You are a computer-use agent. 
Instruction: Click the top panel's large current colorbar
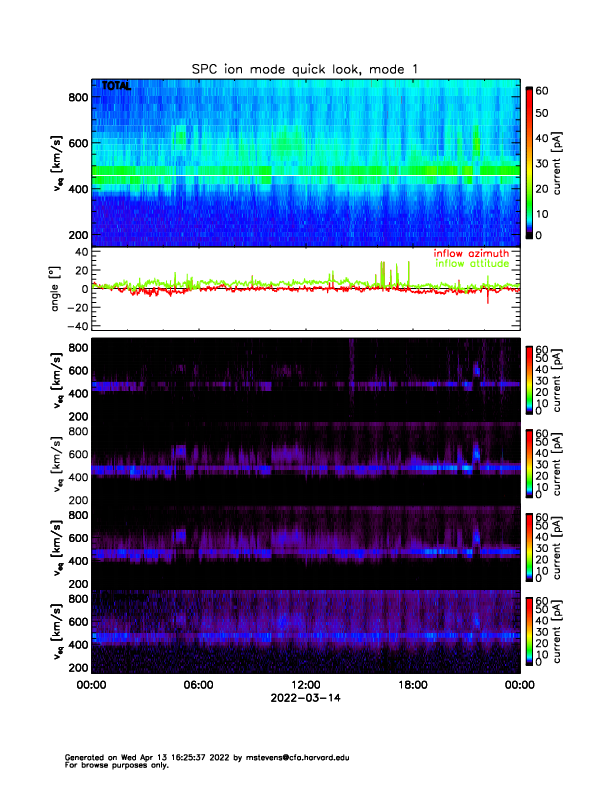tap(529, 162)
